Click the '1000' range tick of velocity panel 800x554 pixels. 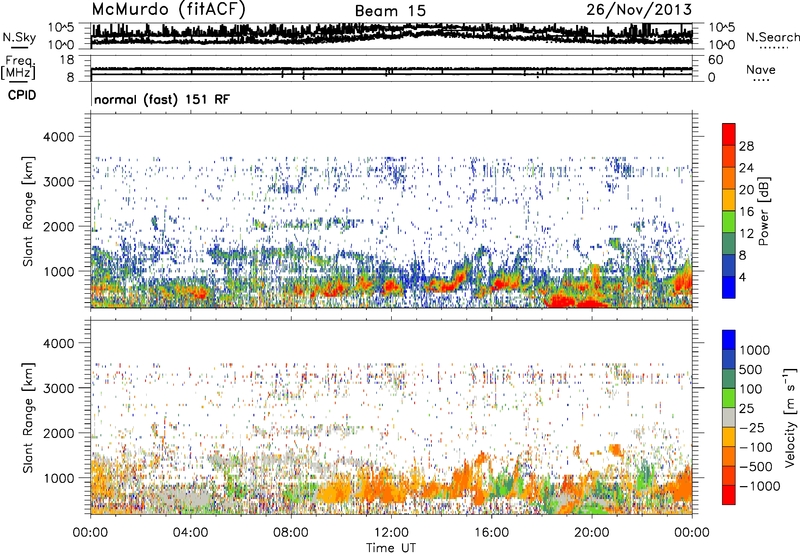(x=58, y=477)
